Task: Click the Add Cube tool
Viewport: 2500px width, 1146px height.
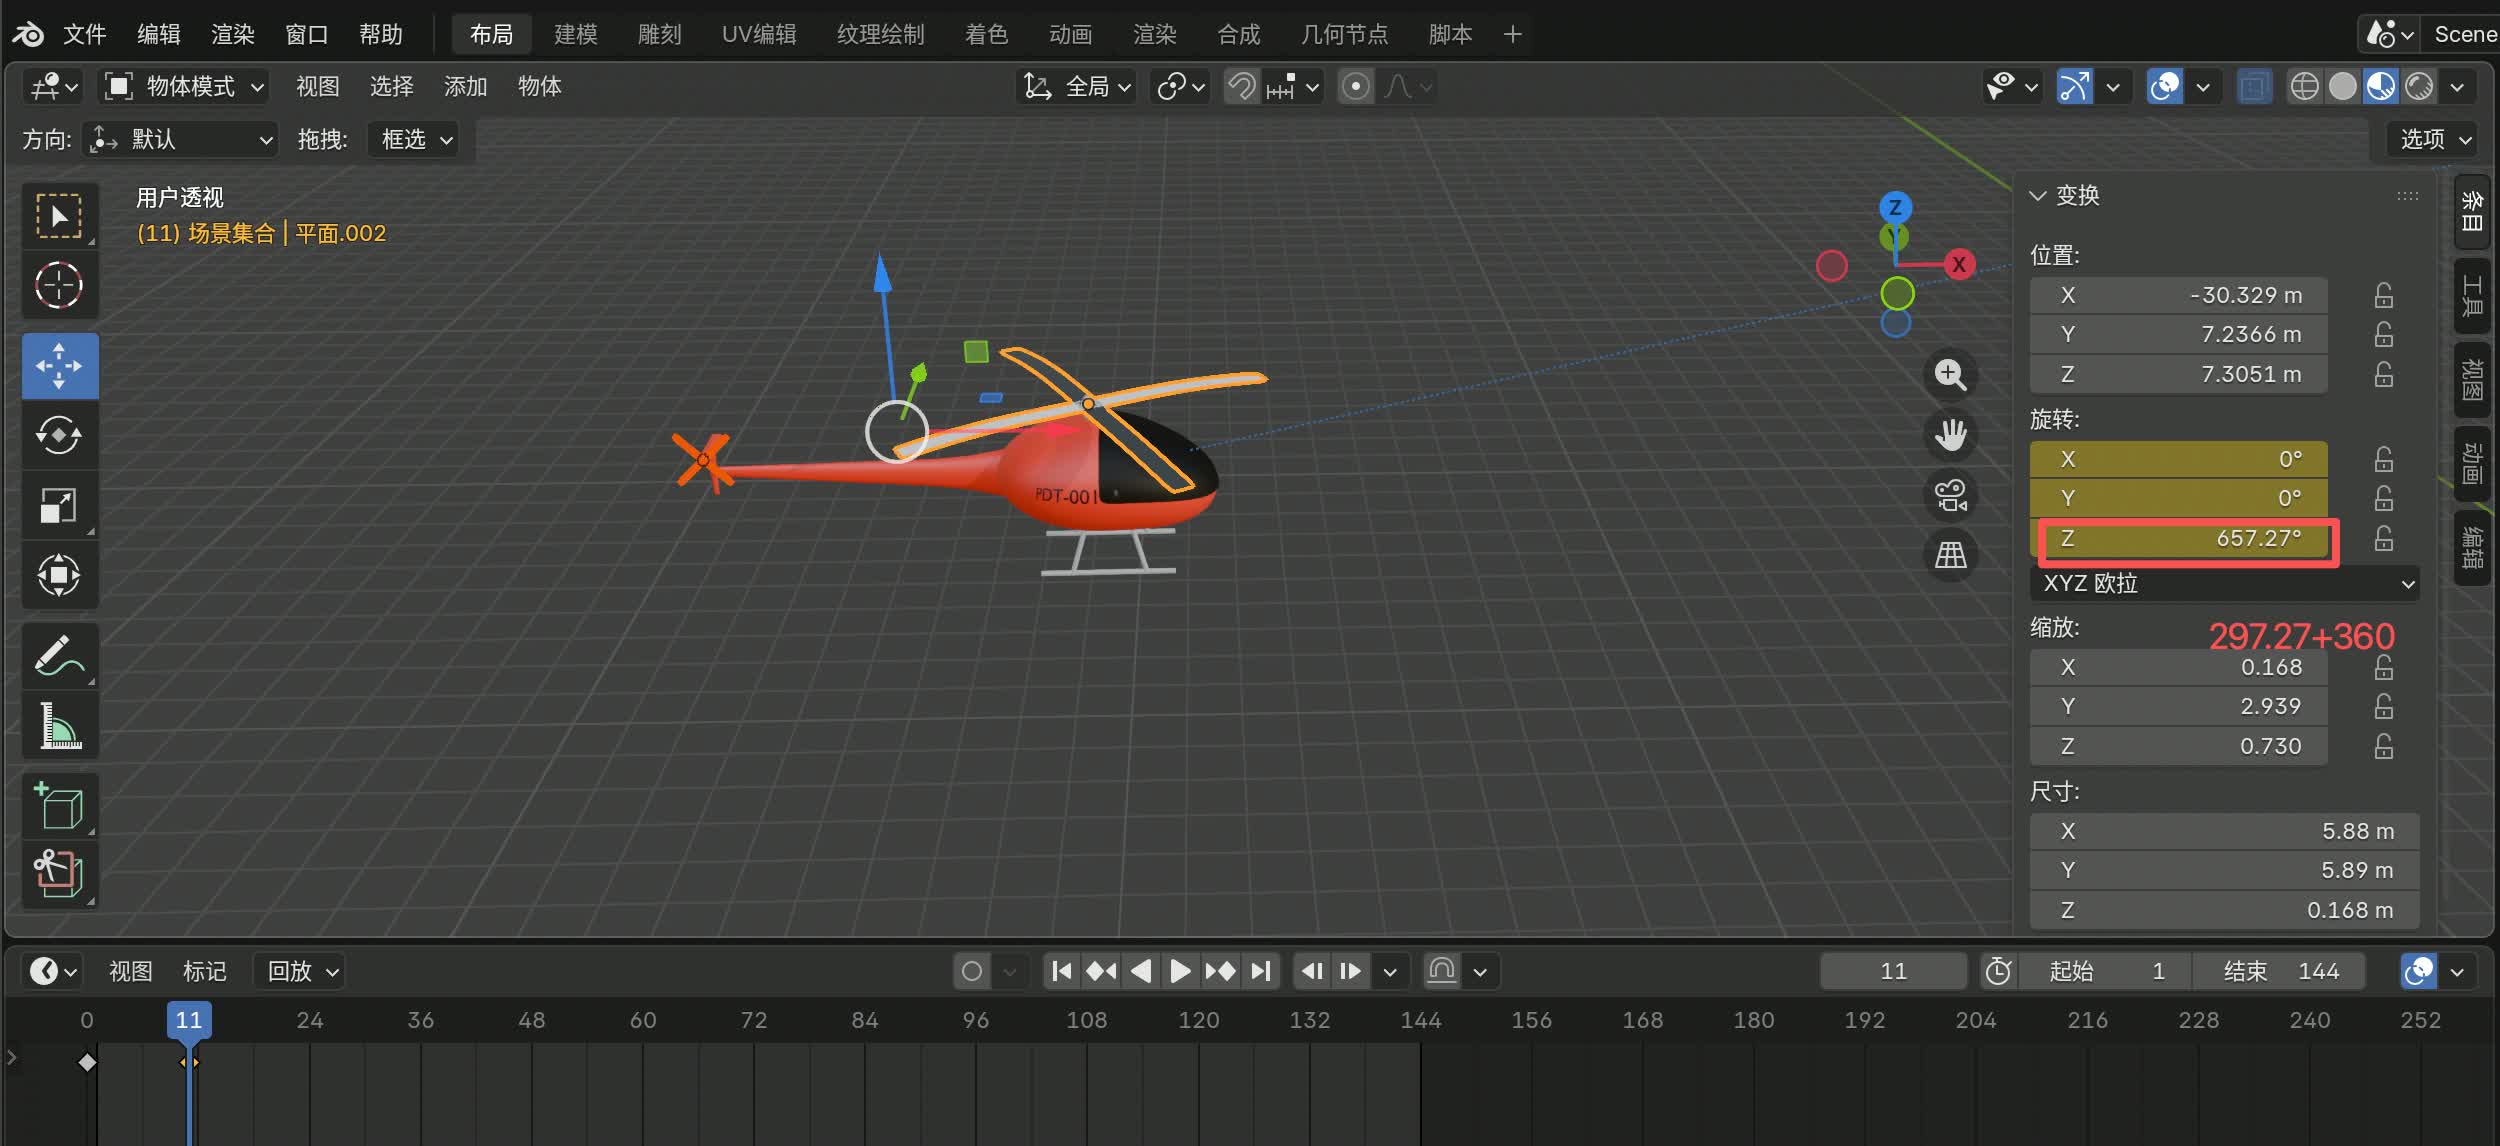Action: [59, 805]
